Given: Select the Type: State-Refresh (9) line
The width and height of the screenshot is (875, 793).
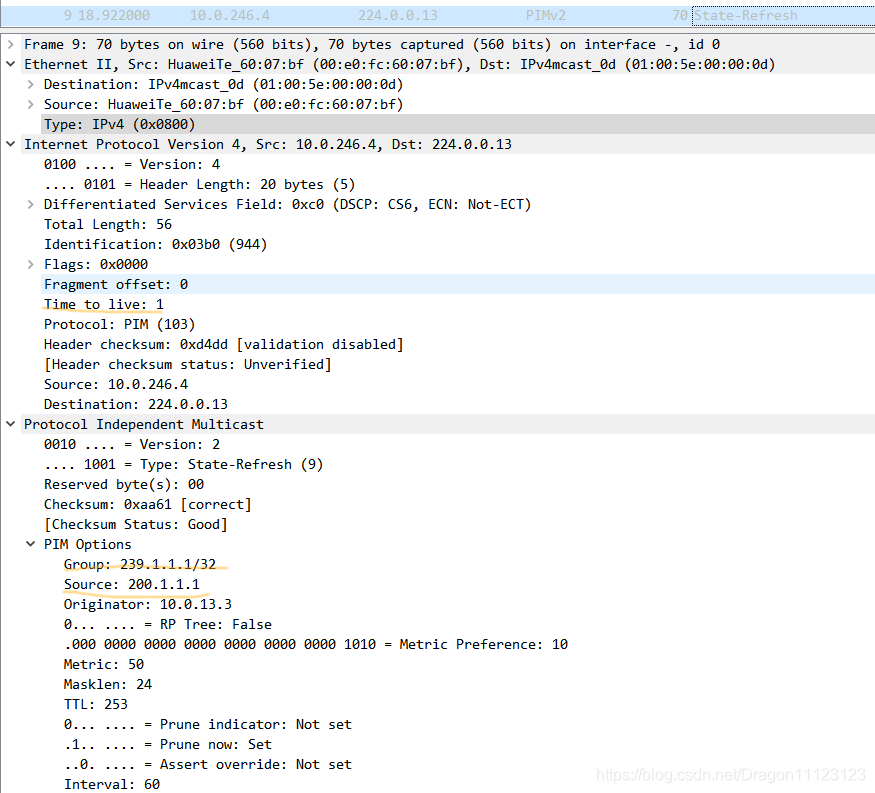Looking at the screenshot, I should pyautogui.click(x=184, y=464).
